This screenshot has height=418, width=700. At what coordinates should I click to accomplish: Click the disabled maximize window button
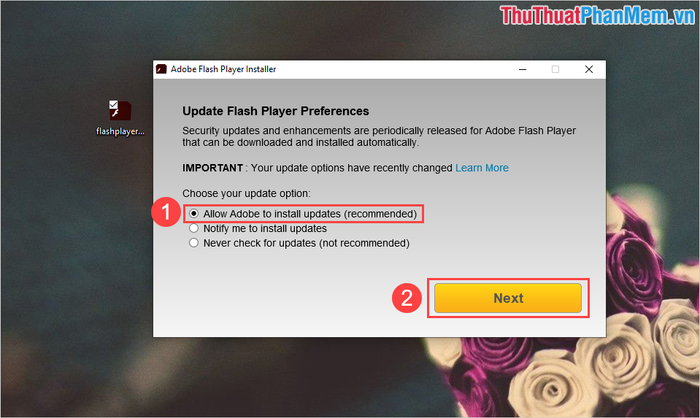(555, 69)
